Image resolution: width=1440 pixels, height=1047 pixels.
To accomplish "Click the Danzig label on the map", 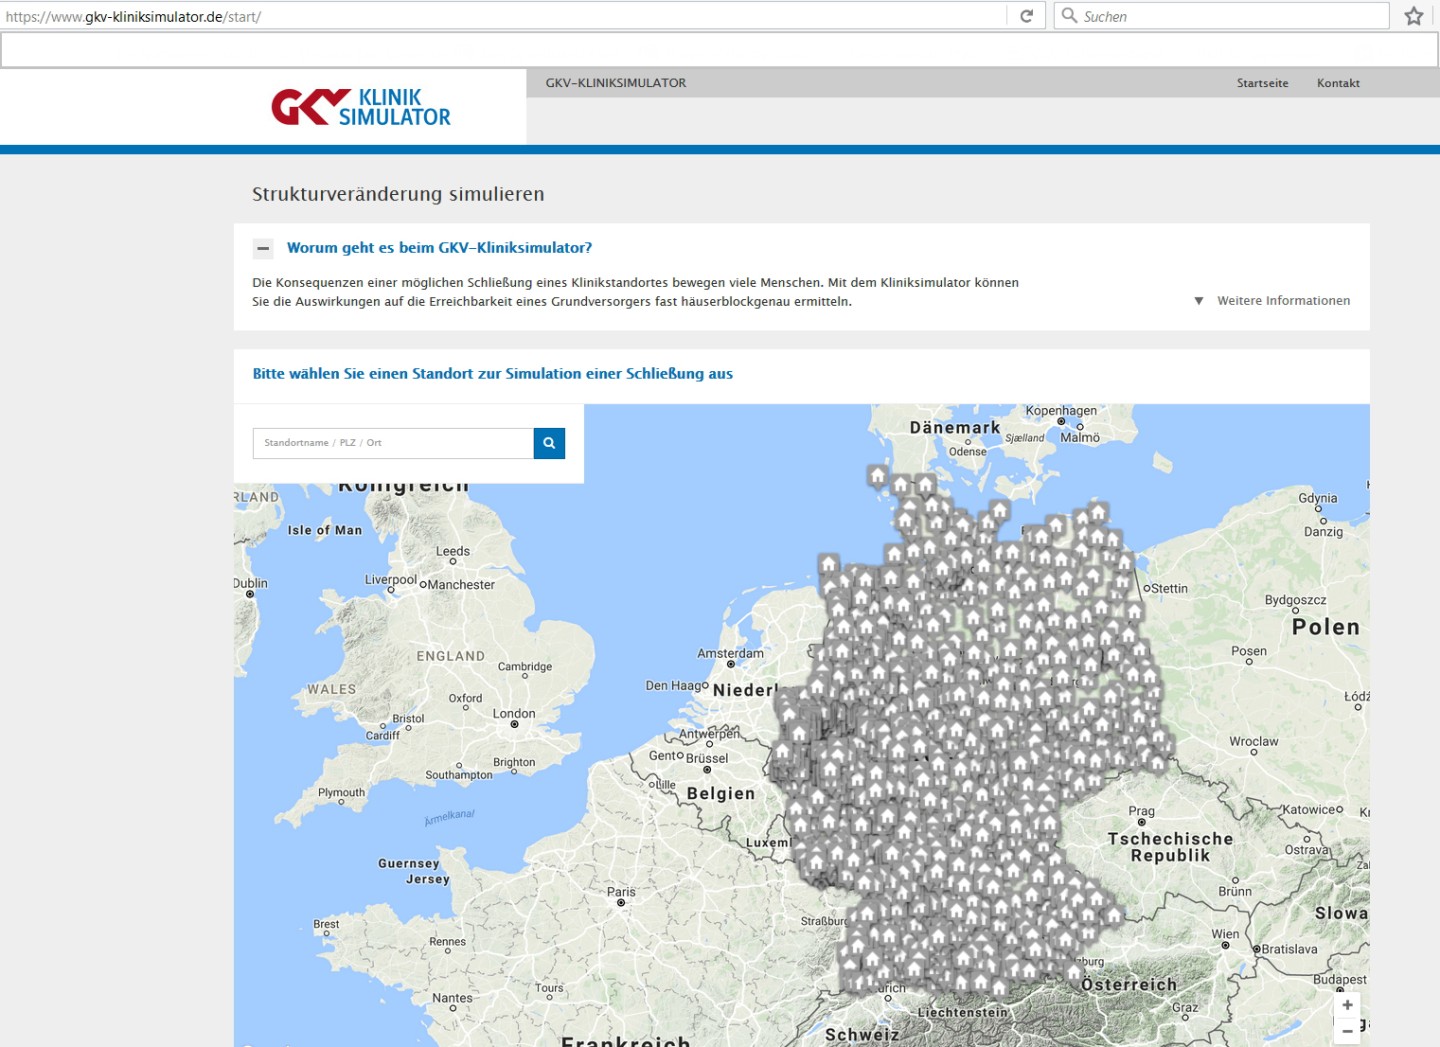I will pos(1323,532).
